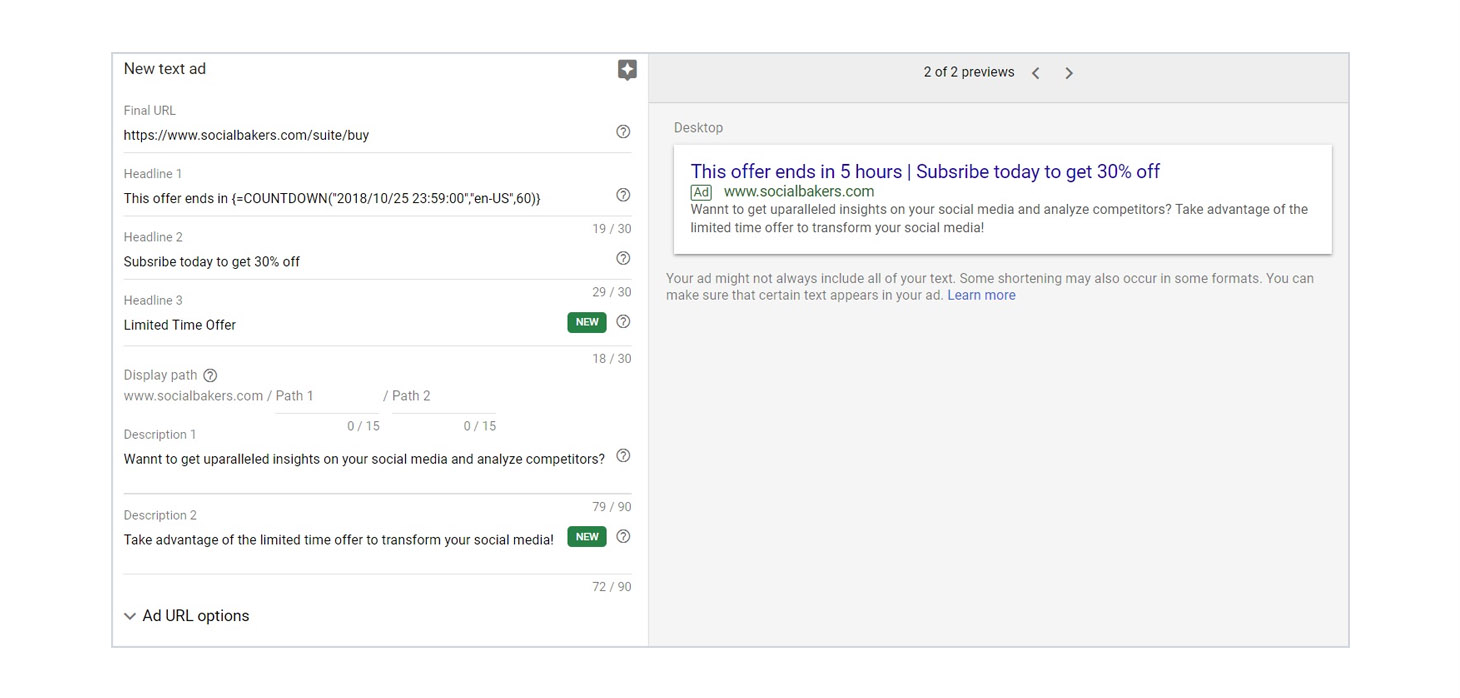The image size is (1460, 698).
Task: Click the 'Description 2' label
Action: pos(160,515)
